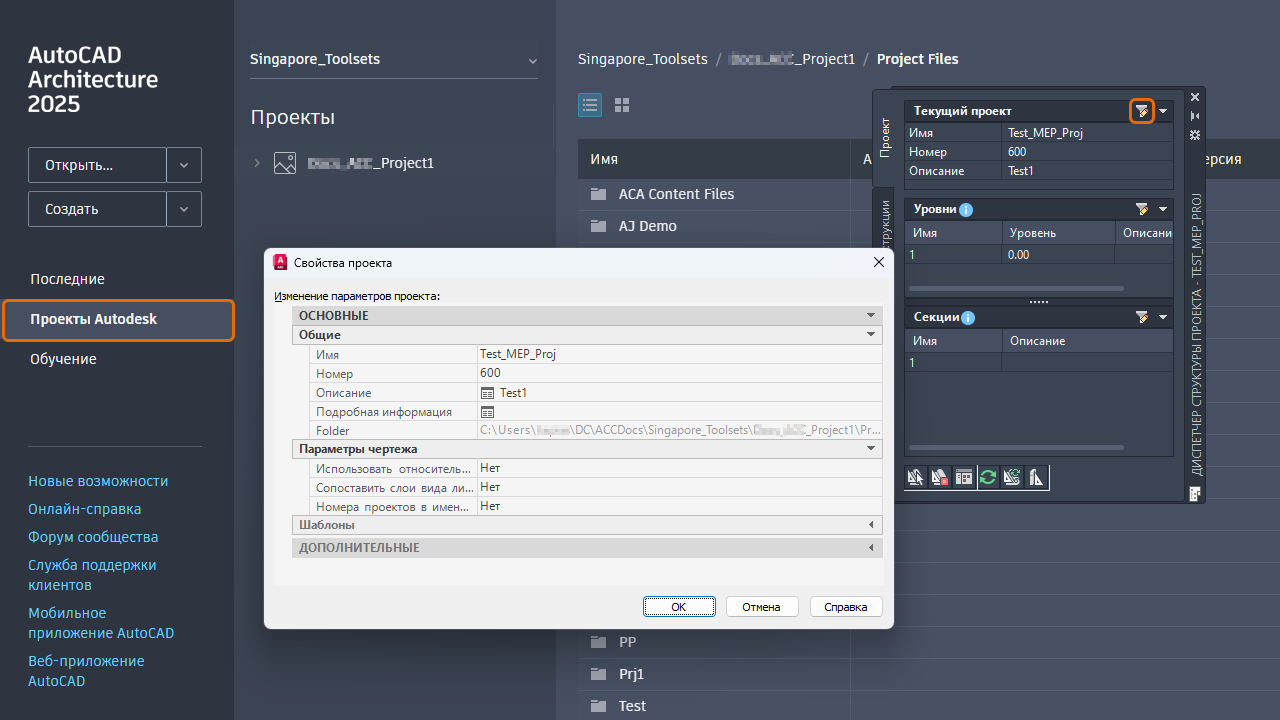The image size is (1280, 720).
Task: Switch to grid view in Project Files
Action: (x=622, y=105)
